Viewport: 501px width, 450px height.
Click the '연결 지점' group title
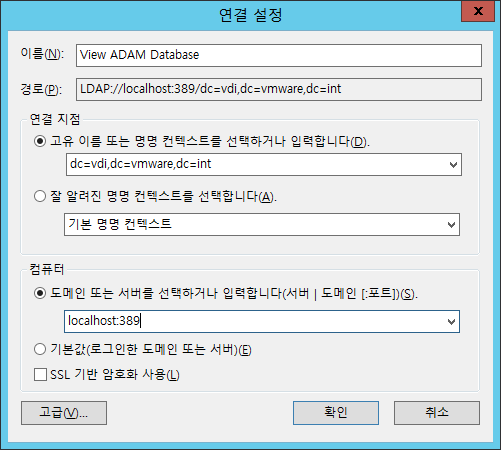tap(55, 119)
